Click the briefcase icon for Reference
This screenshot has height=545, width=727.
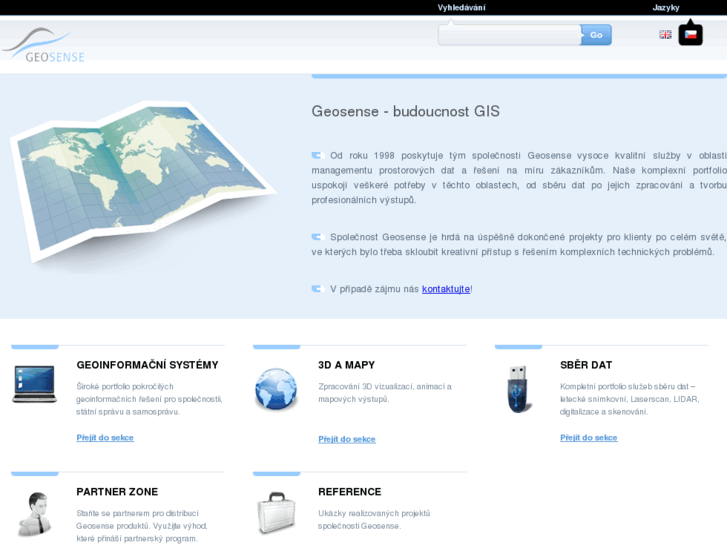coord(276,513)
